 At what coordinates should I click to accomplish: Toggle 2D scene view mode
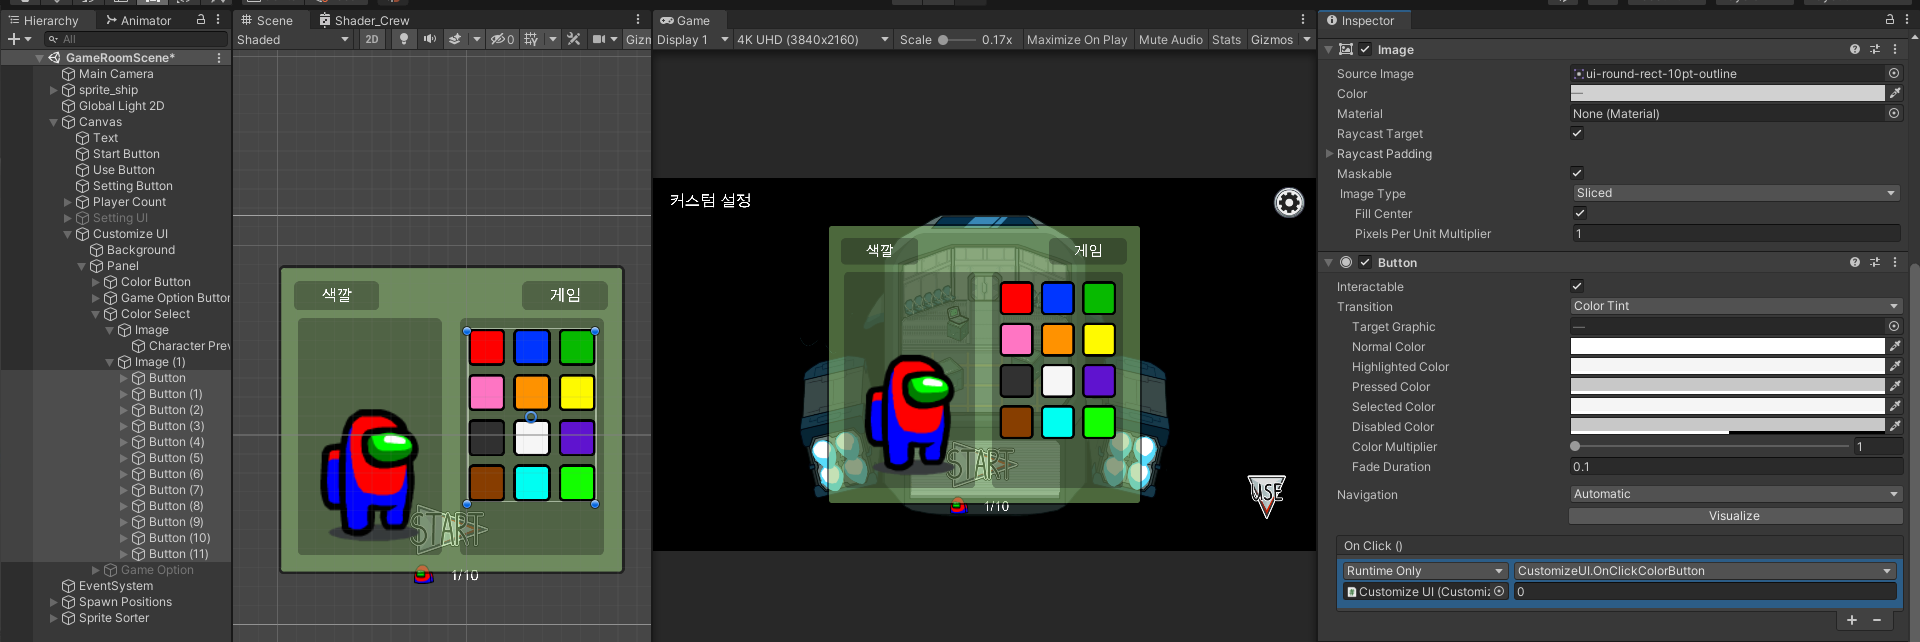372,39
